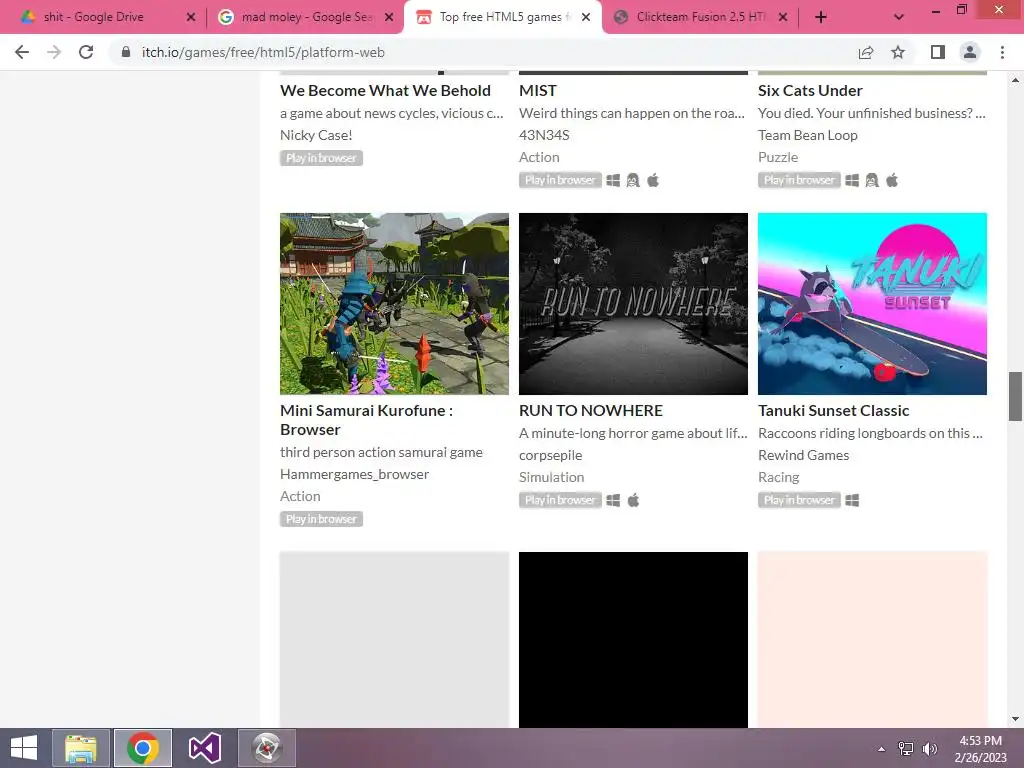The image size is (1024, 768).
Task: View site information via the padlock icon
Action: (126, 52)
